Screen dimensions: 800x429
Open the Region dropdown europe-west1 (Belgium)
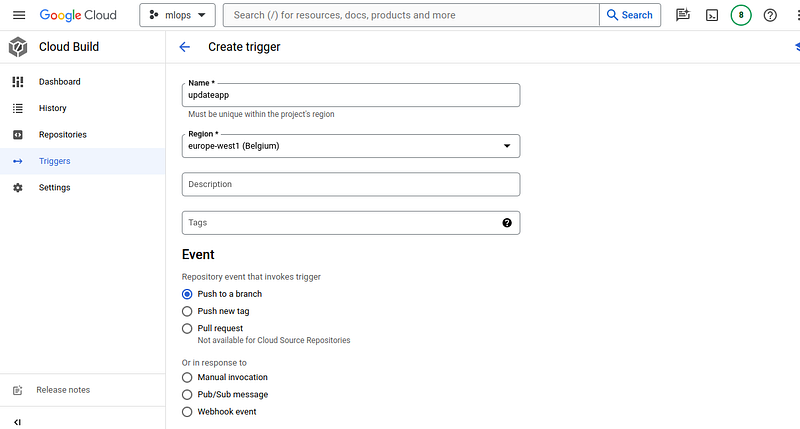click(x=351, y=146)
